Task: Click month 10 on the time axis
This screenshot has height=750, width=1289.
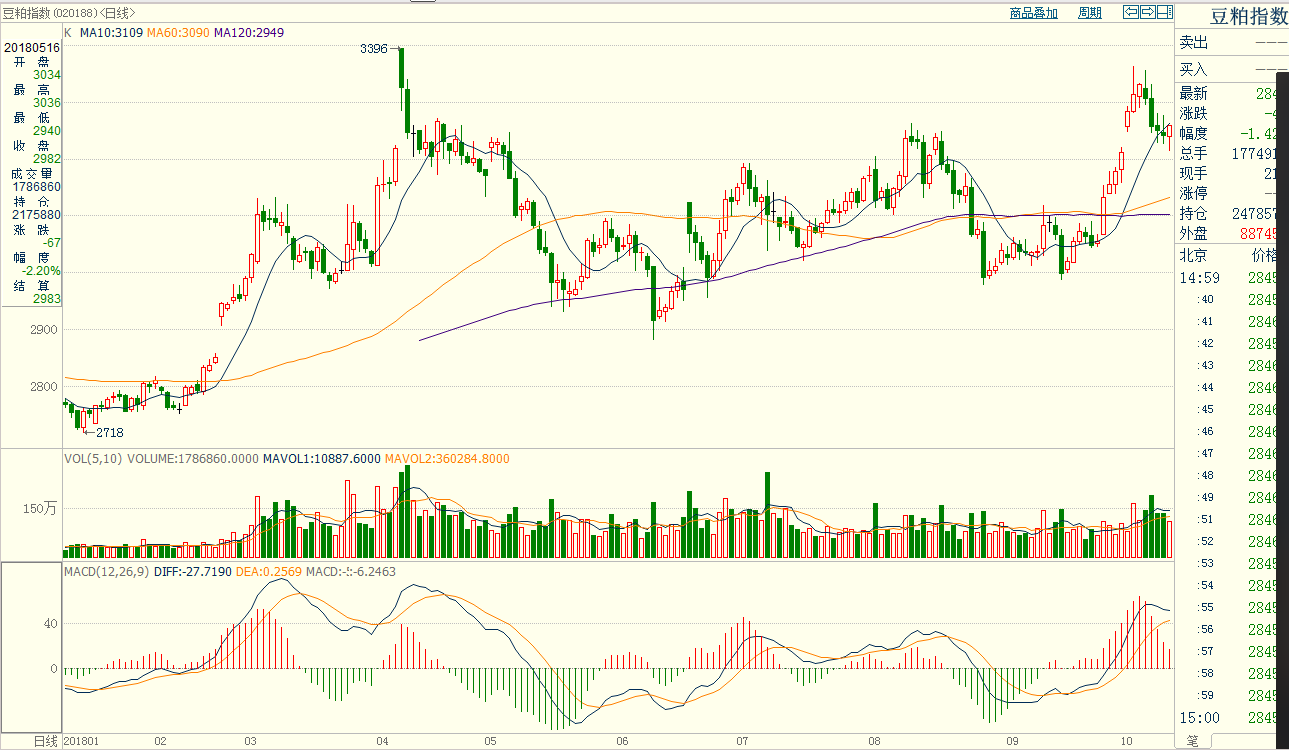Action: [x=1126, y=741]
